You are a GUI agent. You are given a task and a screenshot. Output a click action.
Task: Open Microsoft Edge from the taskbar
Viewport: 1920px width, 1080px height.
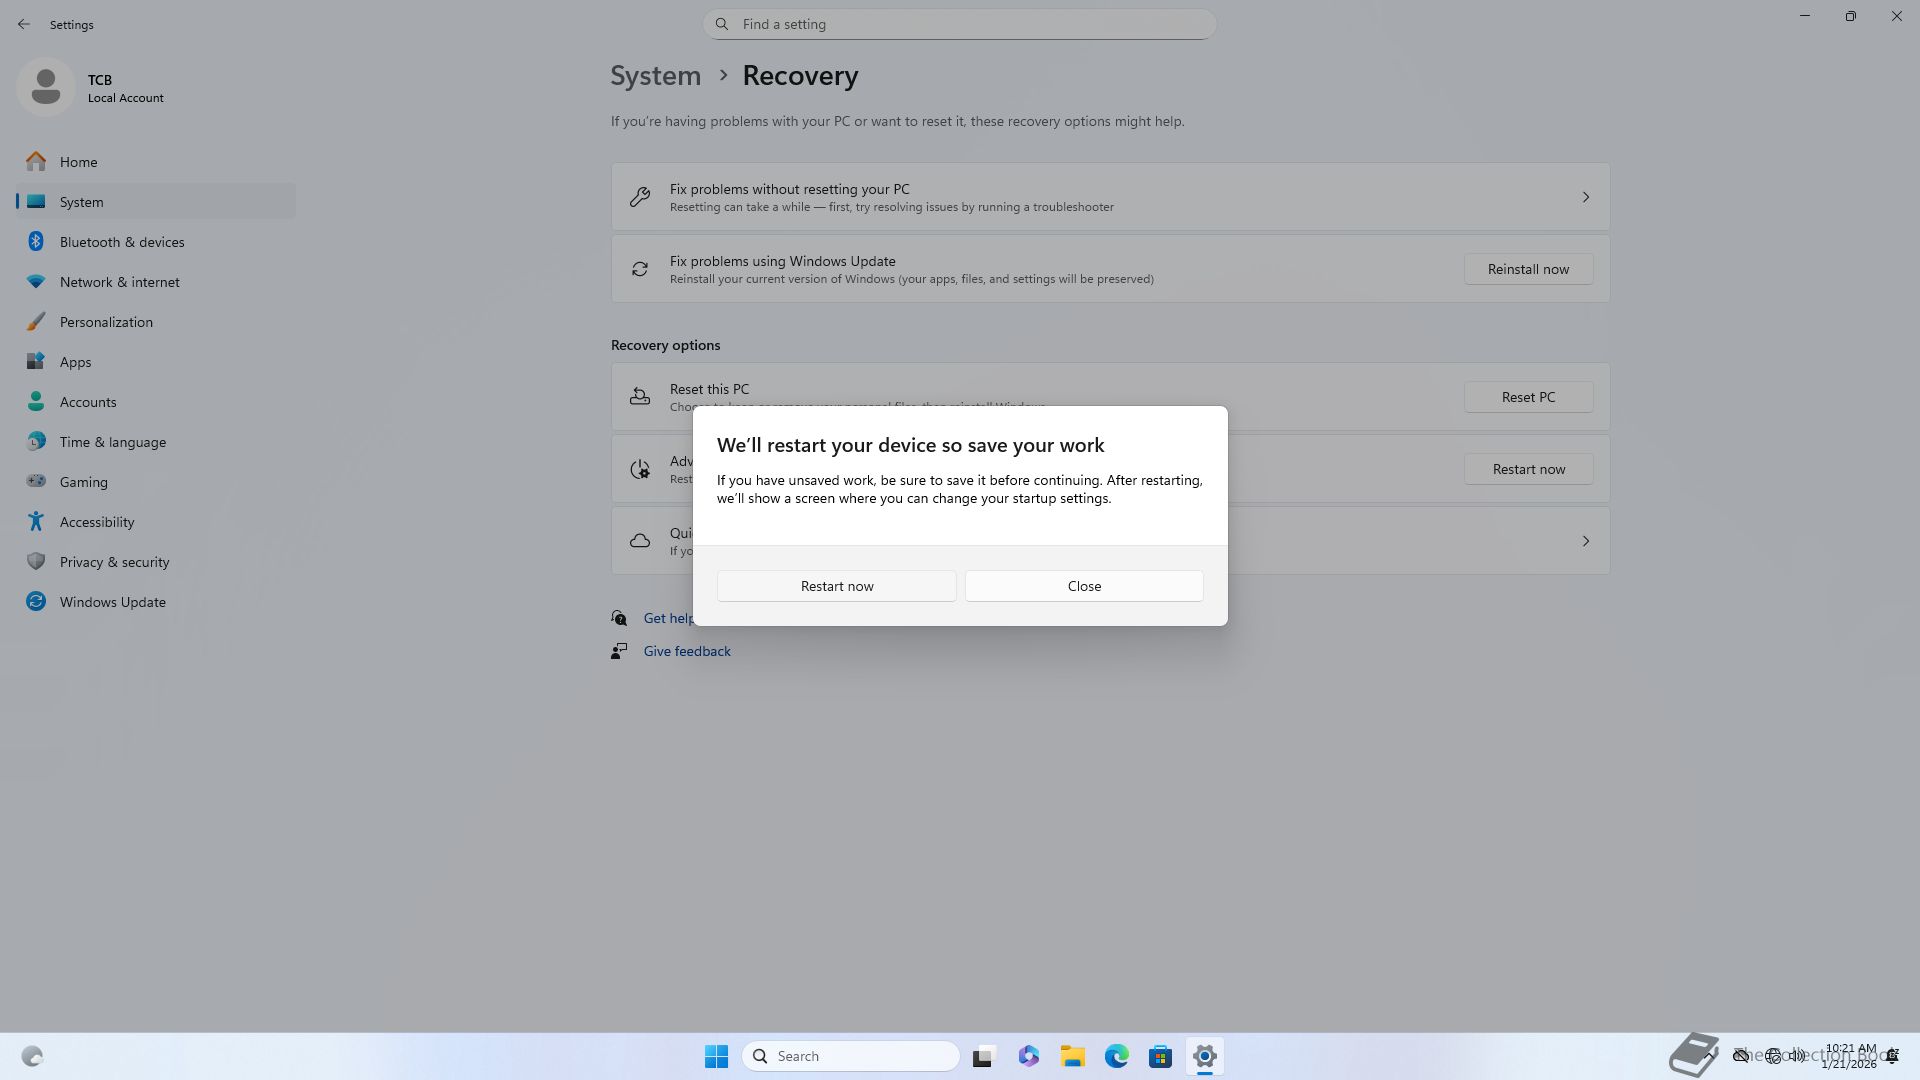click(1116, 1056)
